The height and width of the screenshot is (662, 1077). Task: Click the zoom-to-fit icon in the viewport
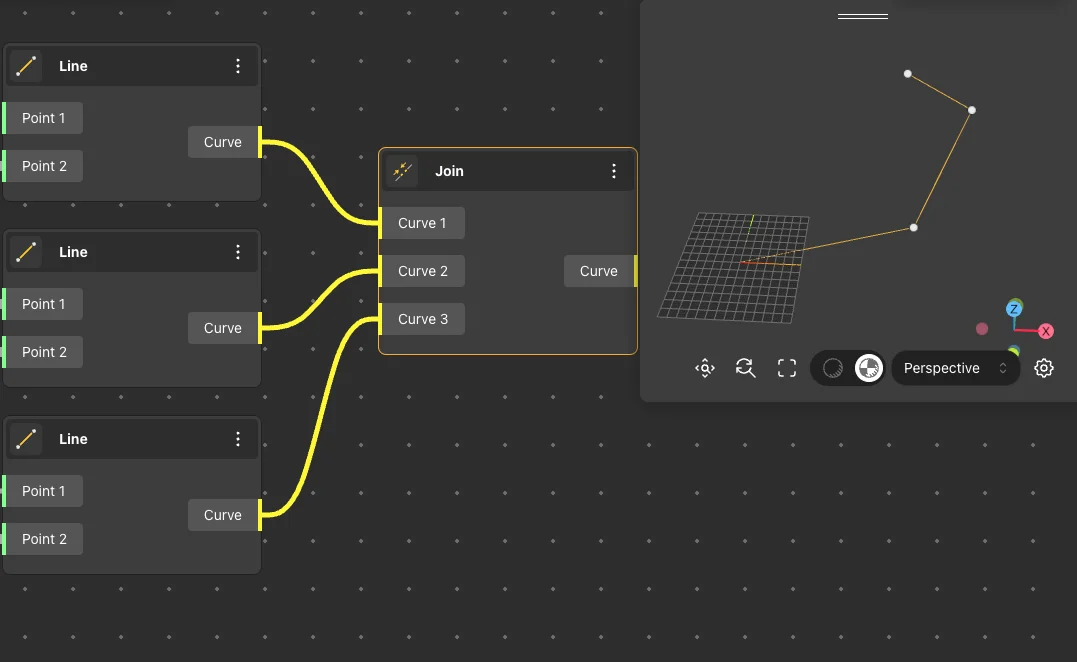coord(705,368)
